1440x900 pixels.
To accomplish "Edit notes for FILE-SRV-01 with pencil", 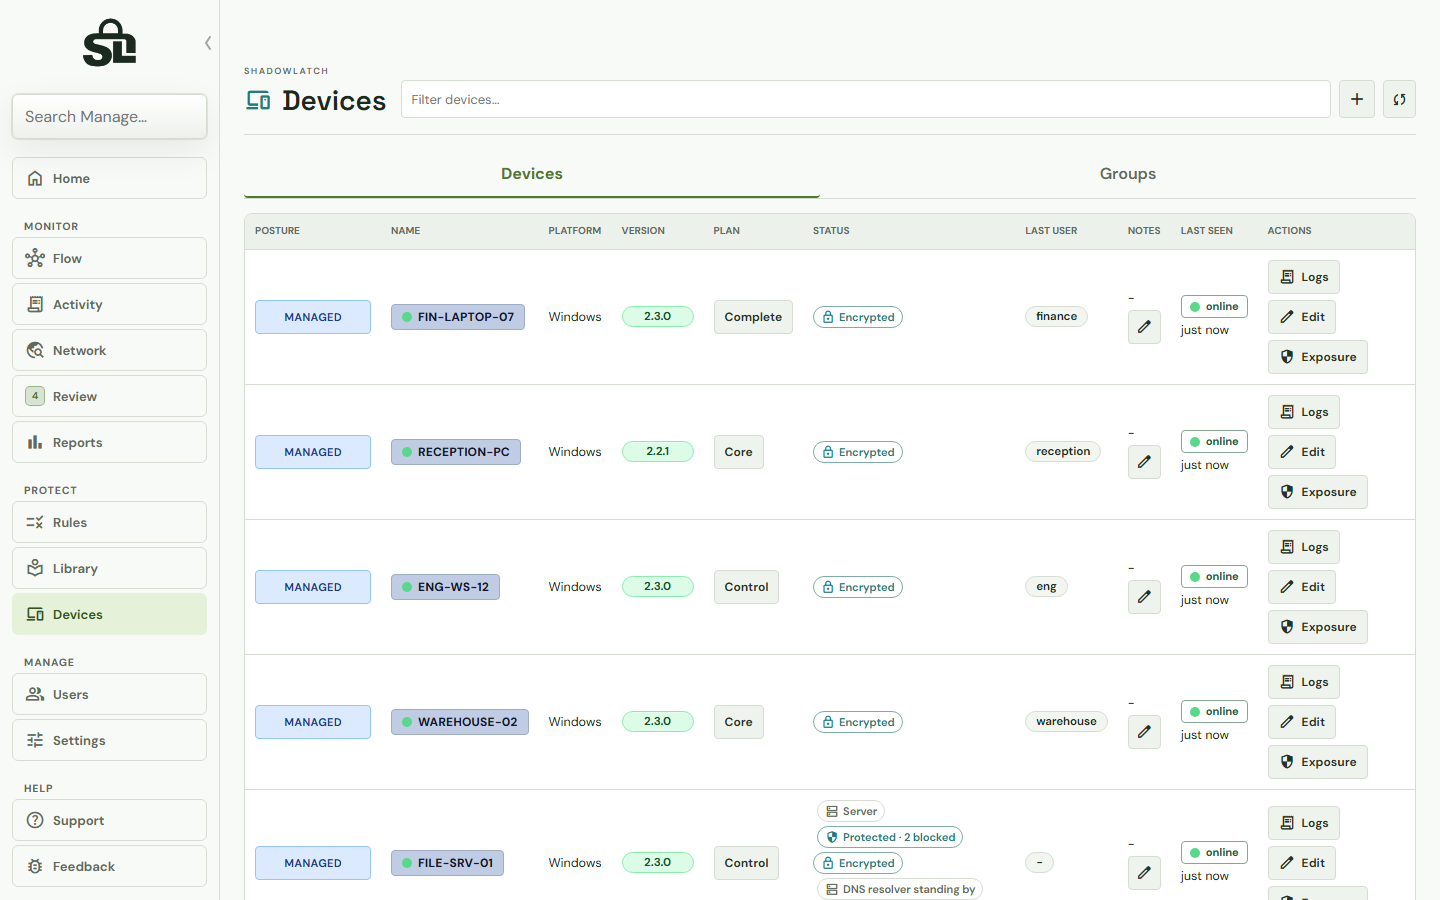I will click(1144, 873).
